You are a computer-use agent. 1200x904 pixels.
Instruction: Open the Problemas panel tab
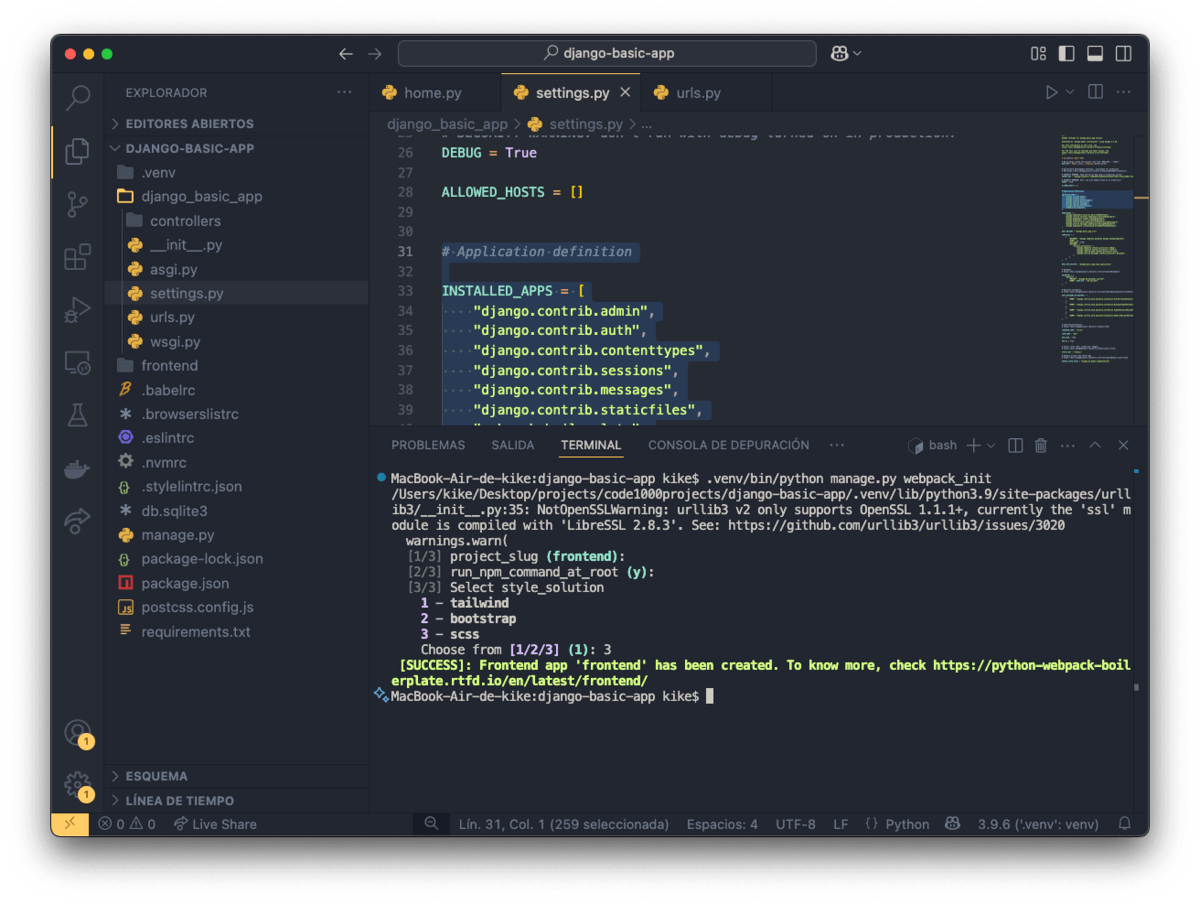[x=428, y=445]
